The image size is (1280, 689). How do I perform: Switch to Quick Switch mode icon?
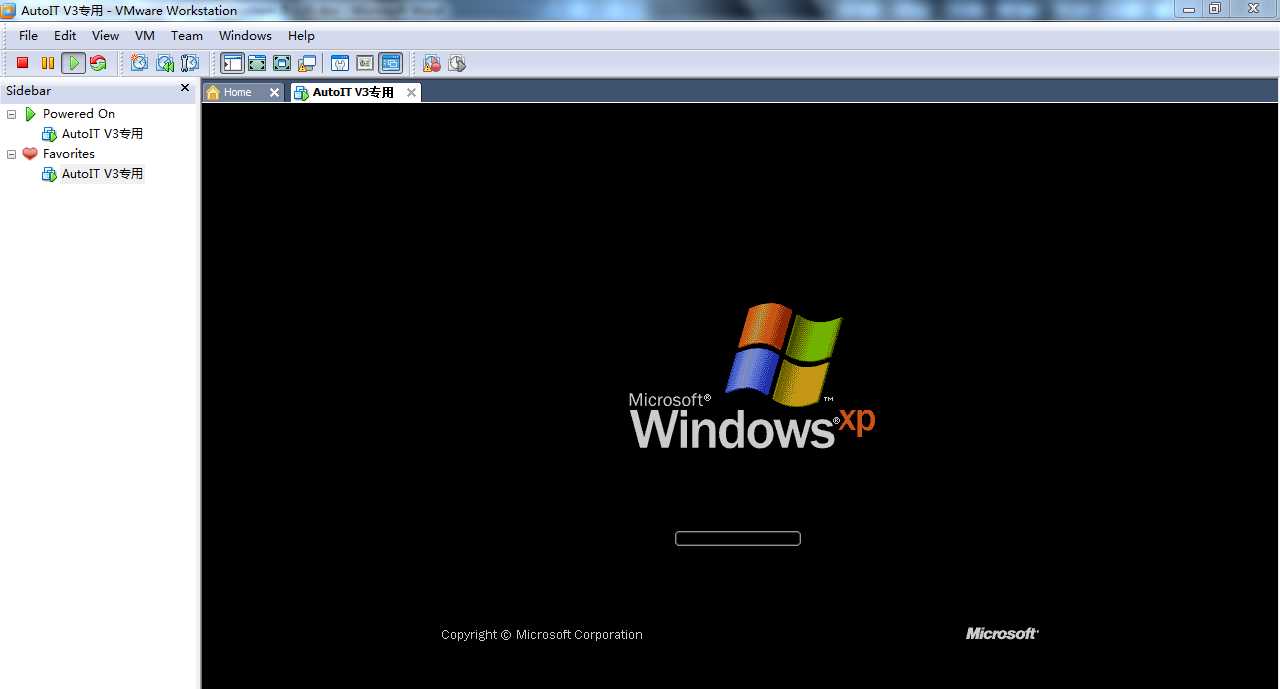[x=257, y=63]
